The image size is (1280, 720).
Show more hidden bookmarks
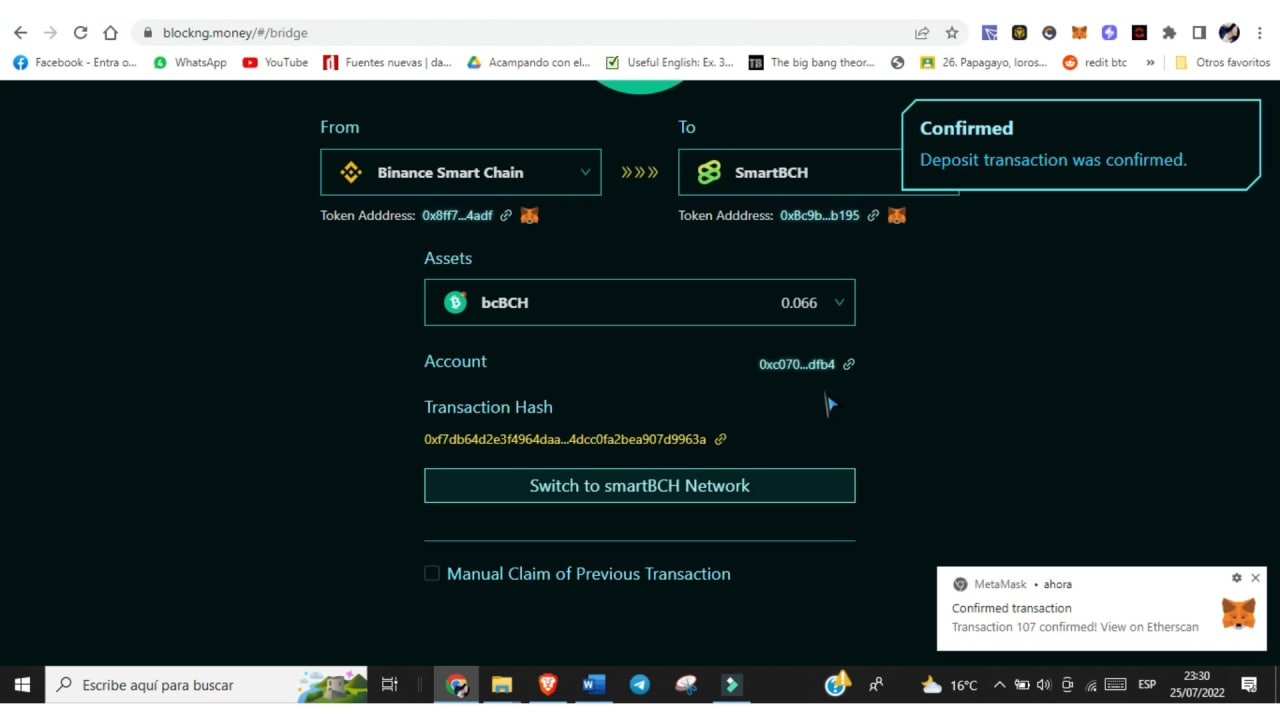[1150, 62]
